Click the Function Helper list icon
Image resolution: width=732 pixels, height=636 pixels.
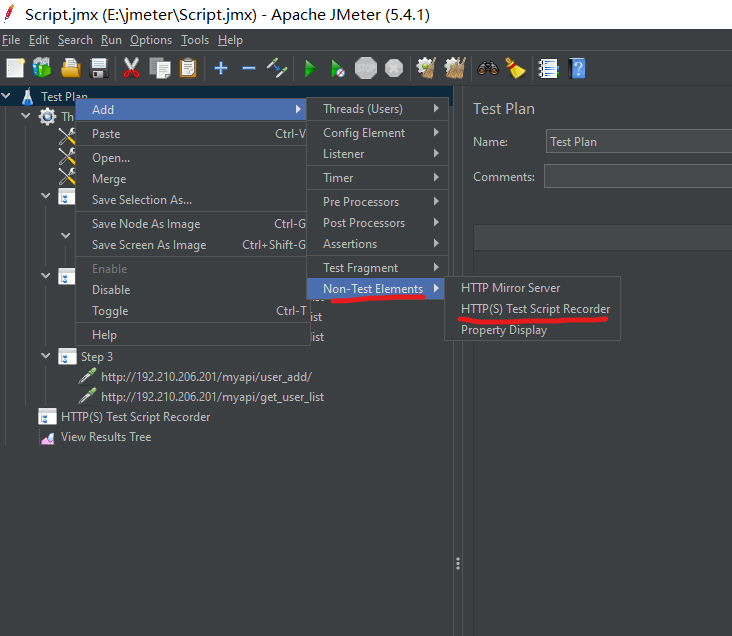click(x=549, y=69)
